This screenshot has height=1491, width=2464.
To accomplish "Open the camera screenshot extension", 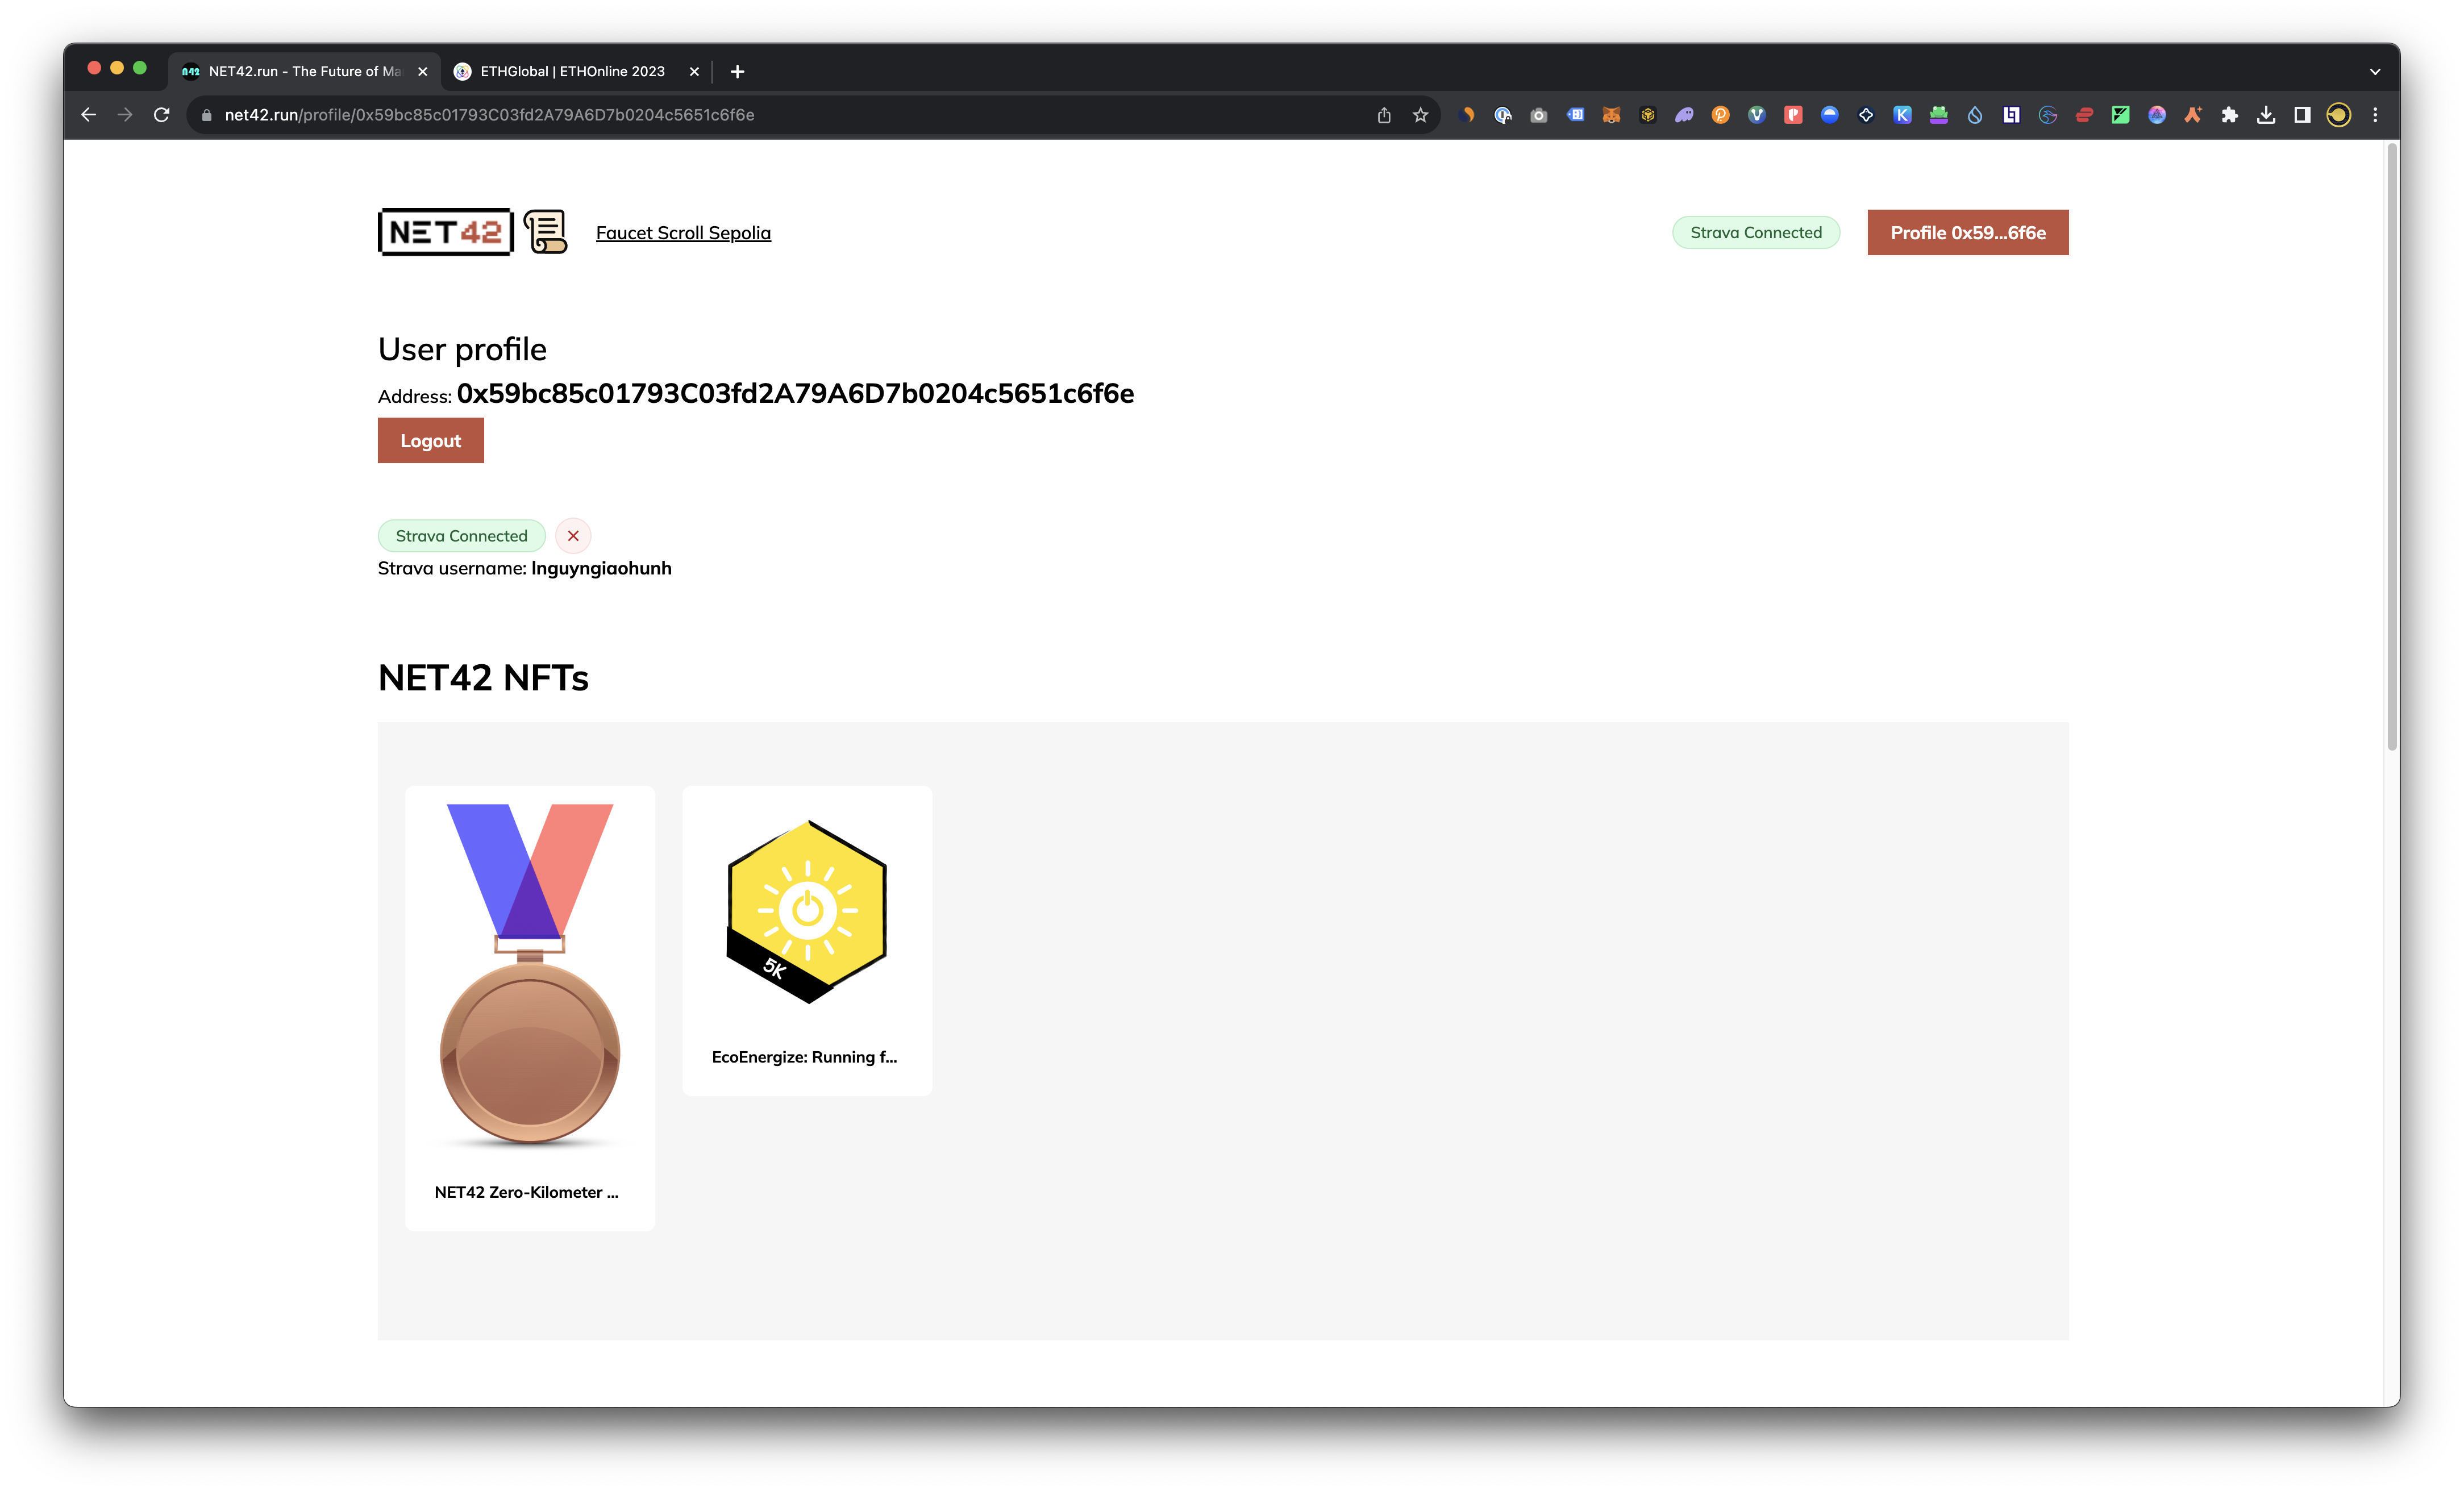I will click(x=1538, y=115).
